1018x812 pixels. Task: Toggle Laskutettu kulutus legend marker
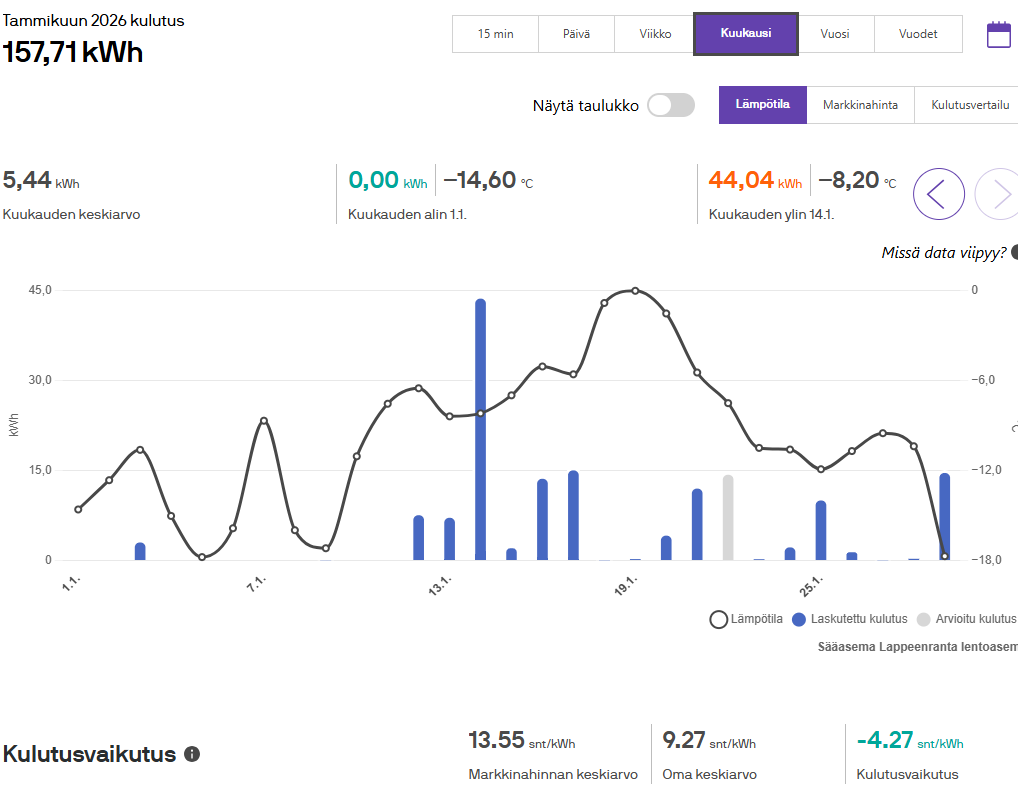(799, 619)
